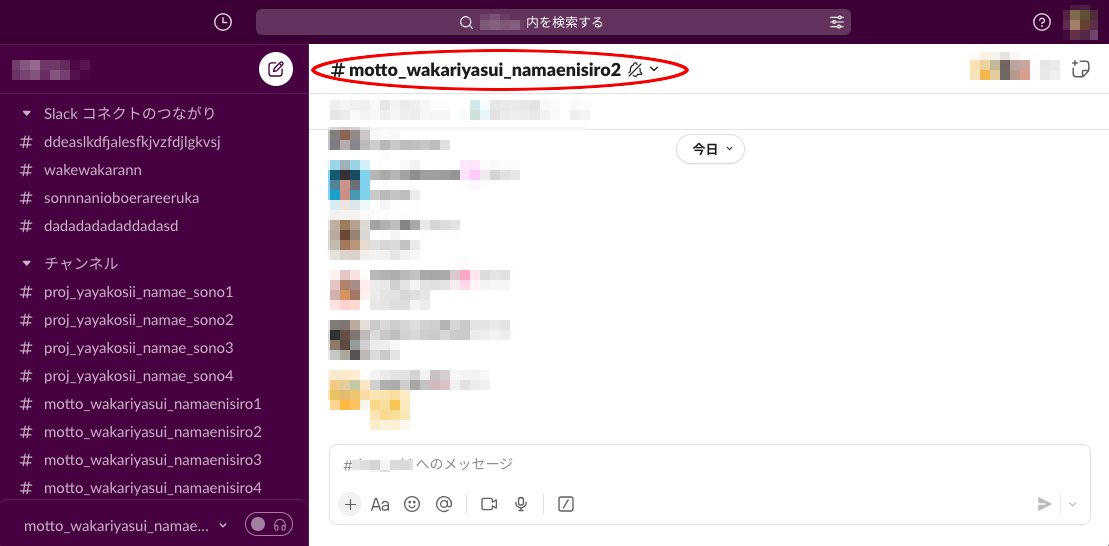
Task: Record a video clip with camera icon
Action: pyautogui.click(x=489, y=504)
